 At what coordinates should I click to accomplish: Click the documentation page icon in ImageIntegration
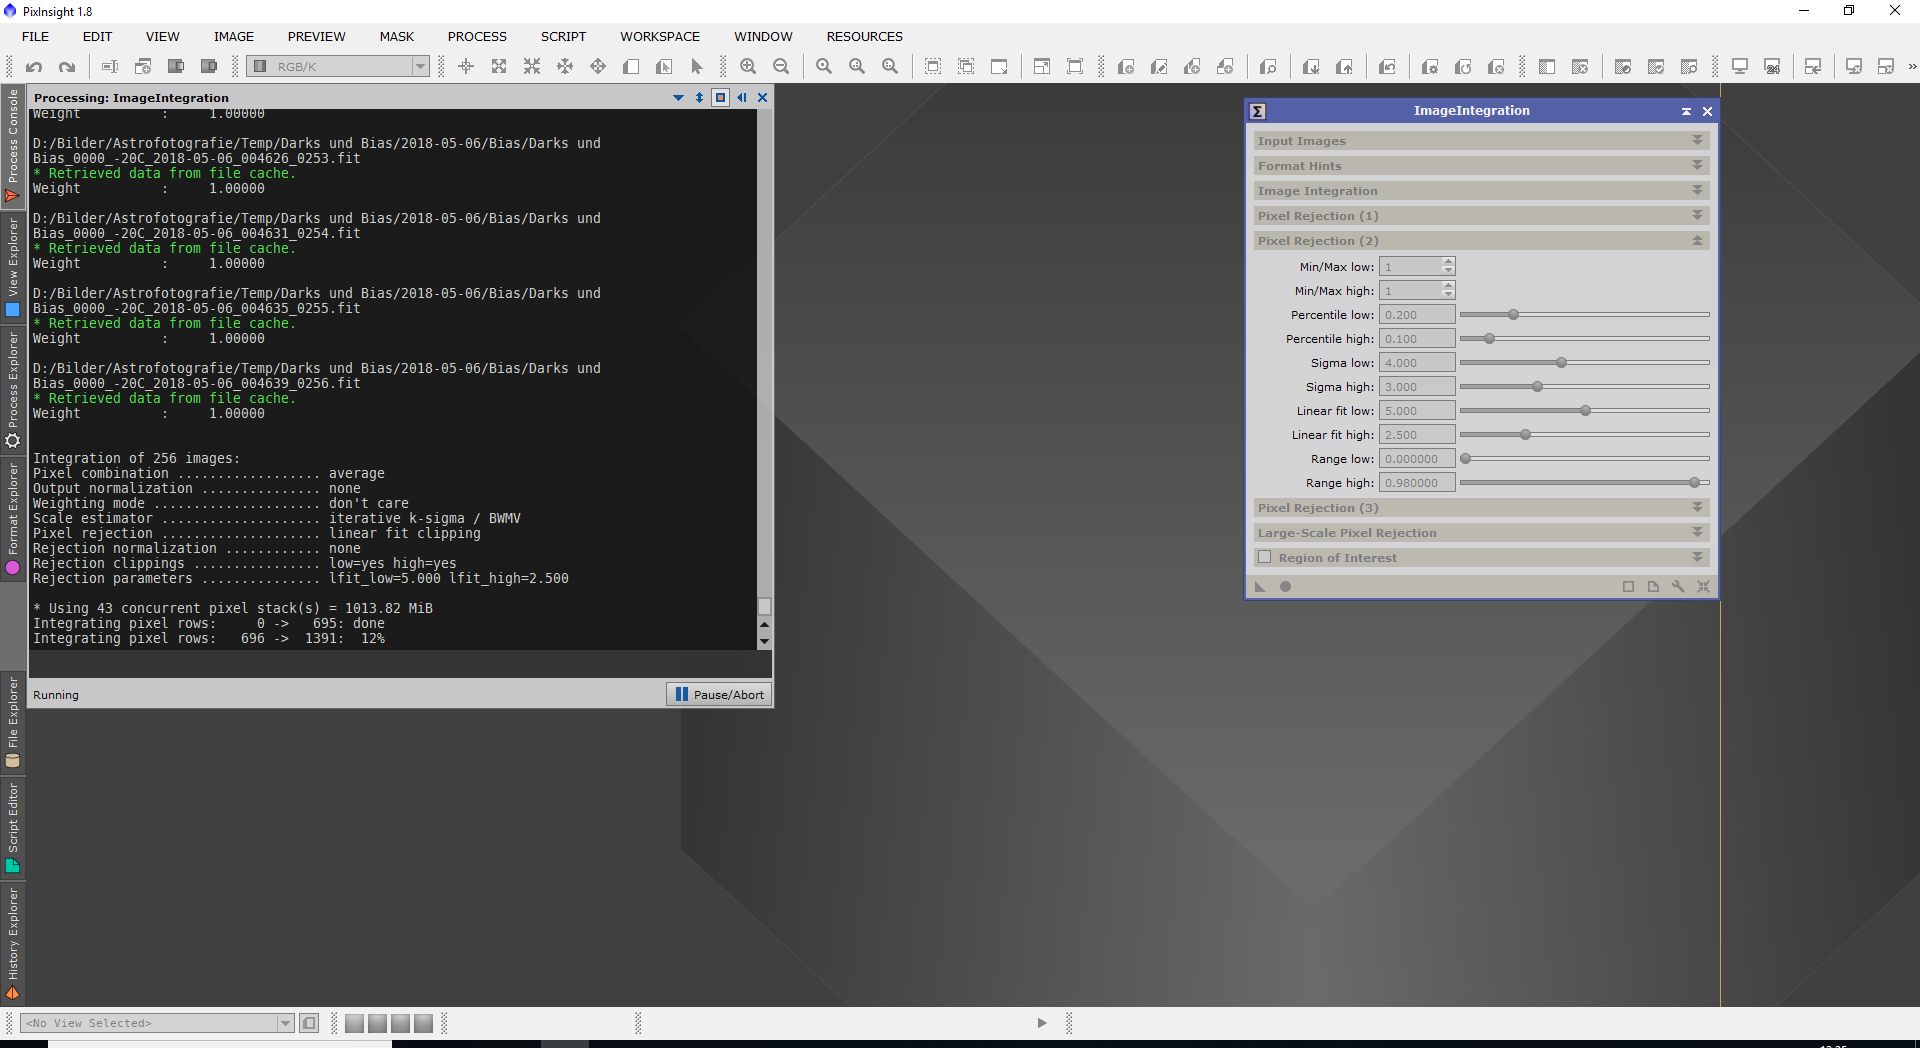pos(1653,587)
